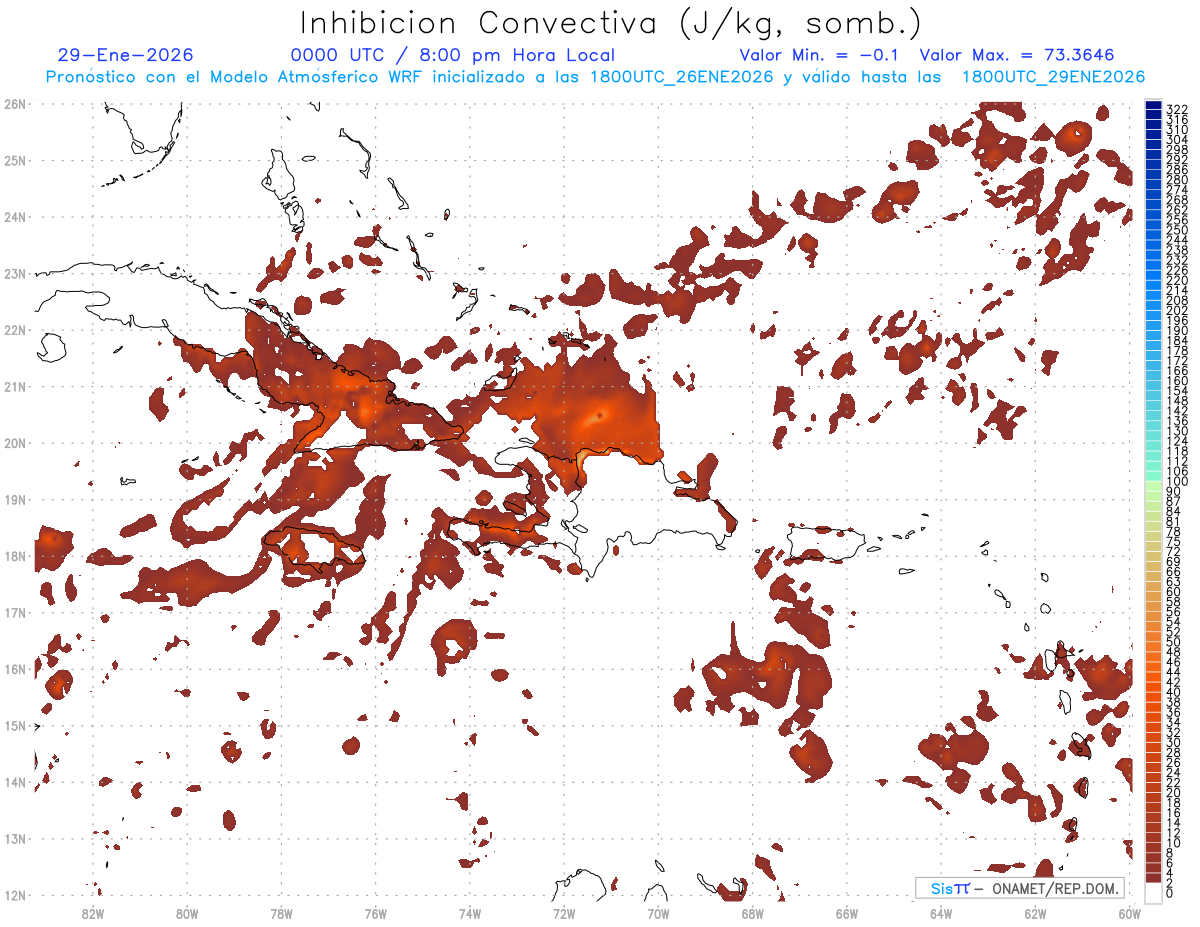Image resolution: width=1200 pixels, height=927 pixels.
Task: Click the 21N latitude label
Action: 15,386
